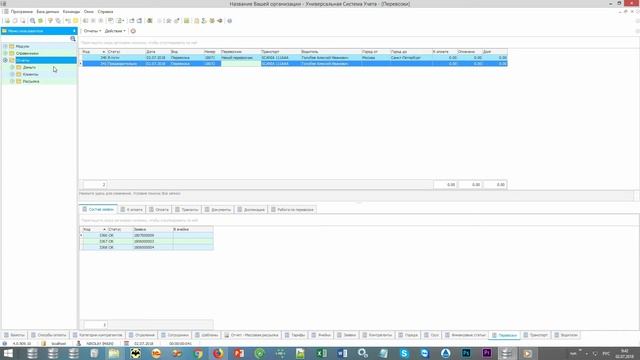Image resolution: width=640 pixels, height=360 pixels.
Task: Launch Firefox from the taskbar
Action: coord(218,353)
